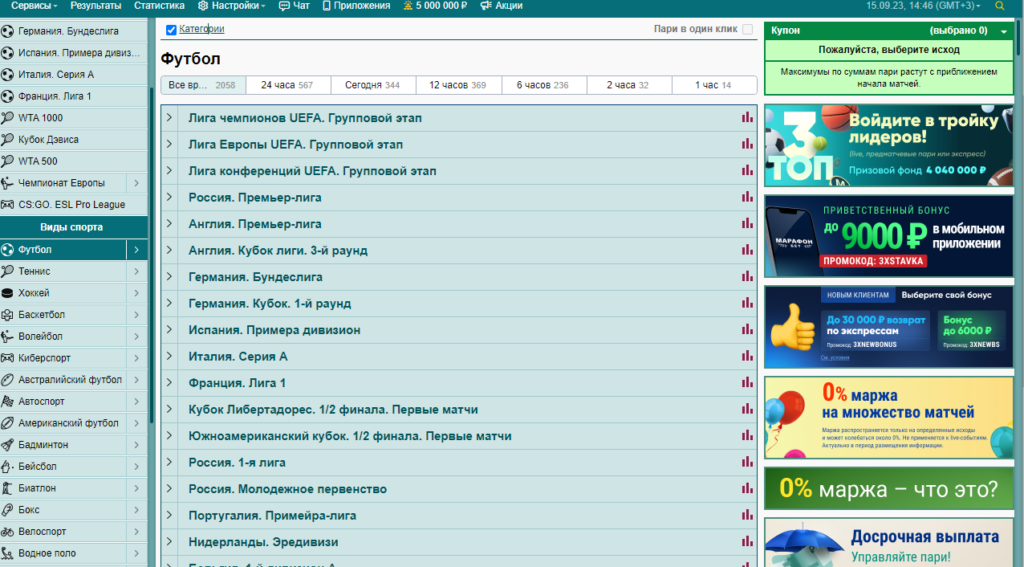The height and width of the screenshot is (567, 1024).
Task: Enable Пари в один клик checkbox
Action: coord(748,29)
